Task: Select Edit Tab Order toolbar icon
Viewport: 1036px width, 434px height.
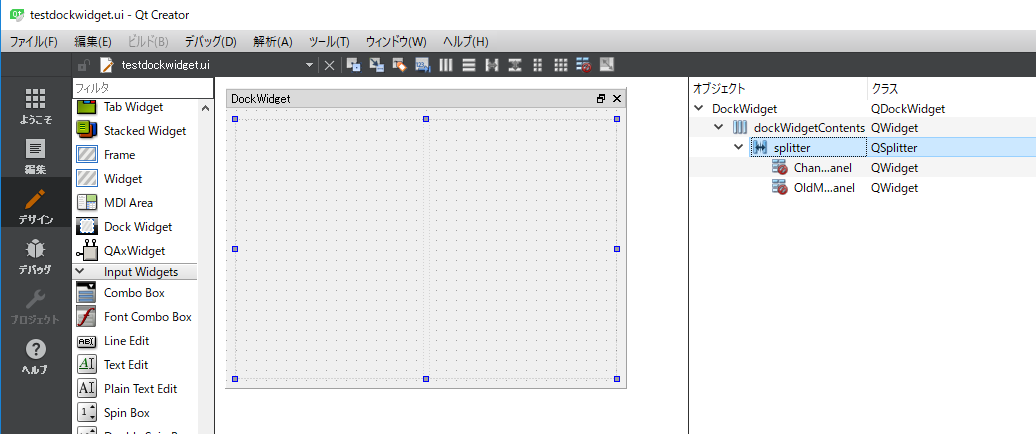Action: pyautogui.click(x=422, y=65)
